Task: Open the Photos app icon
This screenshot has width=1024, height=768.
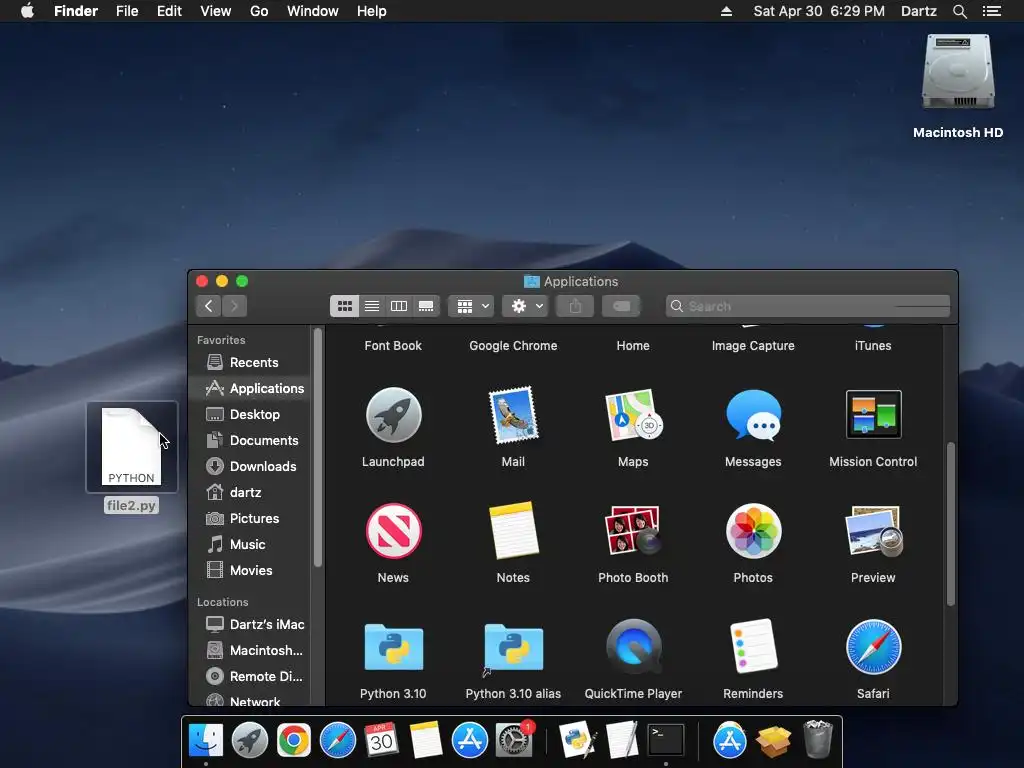Action: coord(753,531)
